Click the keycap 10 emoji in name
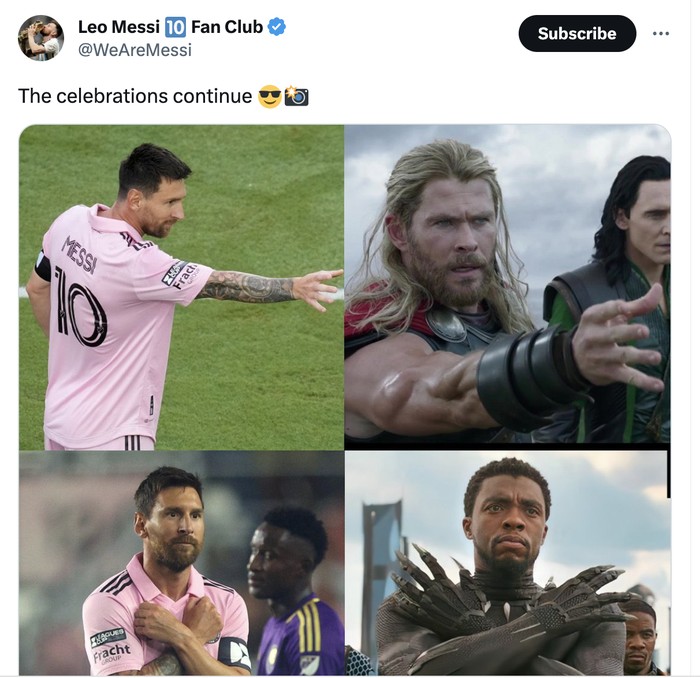The image size is (700, 678). point(175,27)
